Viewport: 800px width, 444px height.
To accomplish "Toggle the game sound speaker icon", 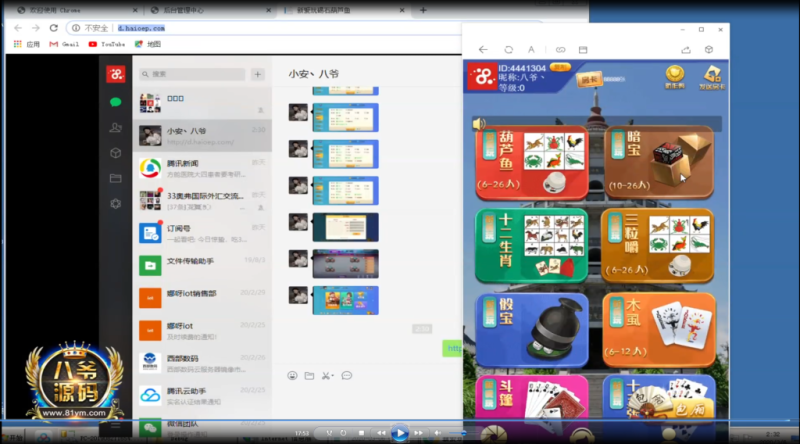I will coord(479,124).
